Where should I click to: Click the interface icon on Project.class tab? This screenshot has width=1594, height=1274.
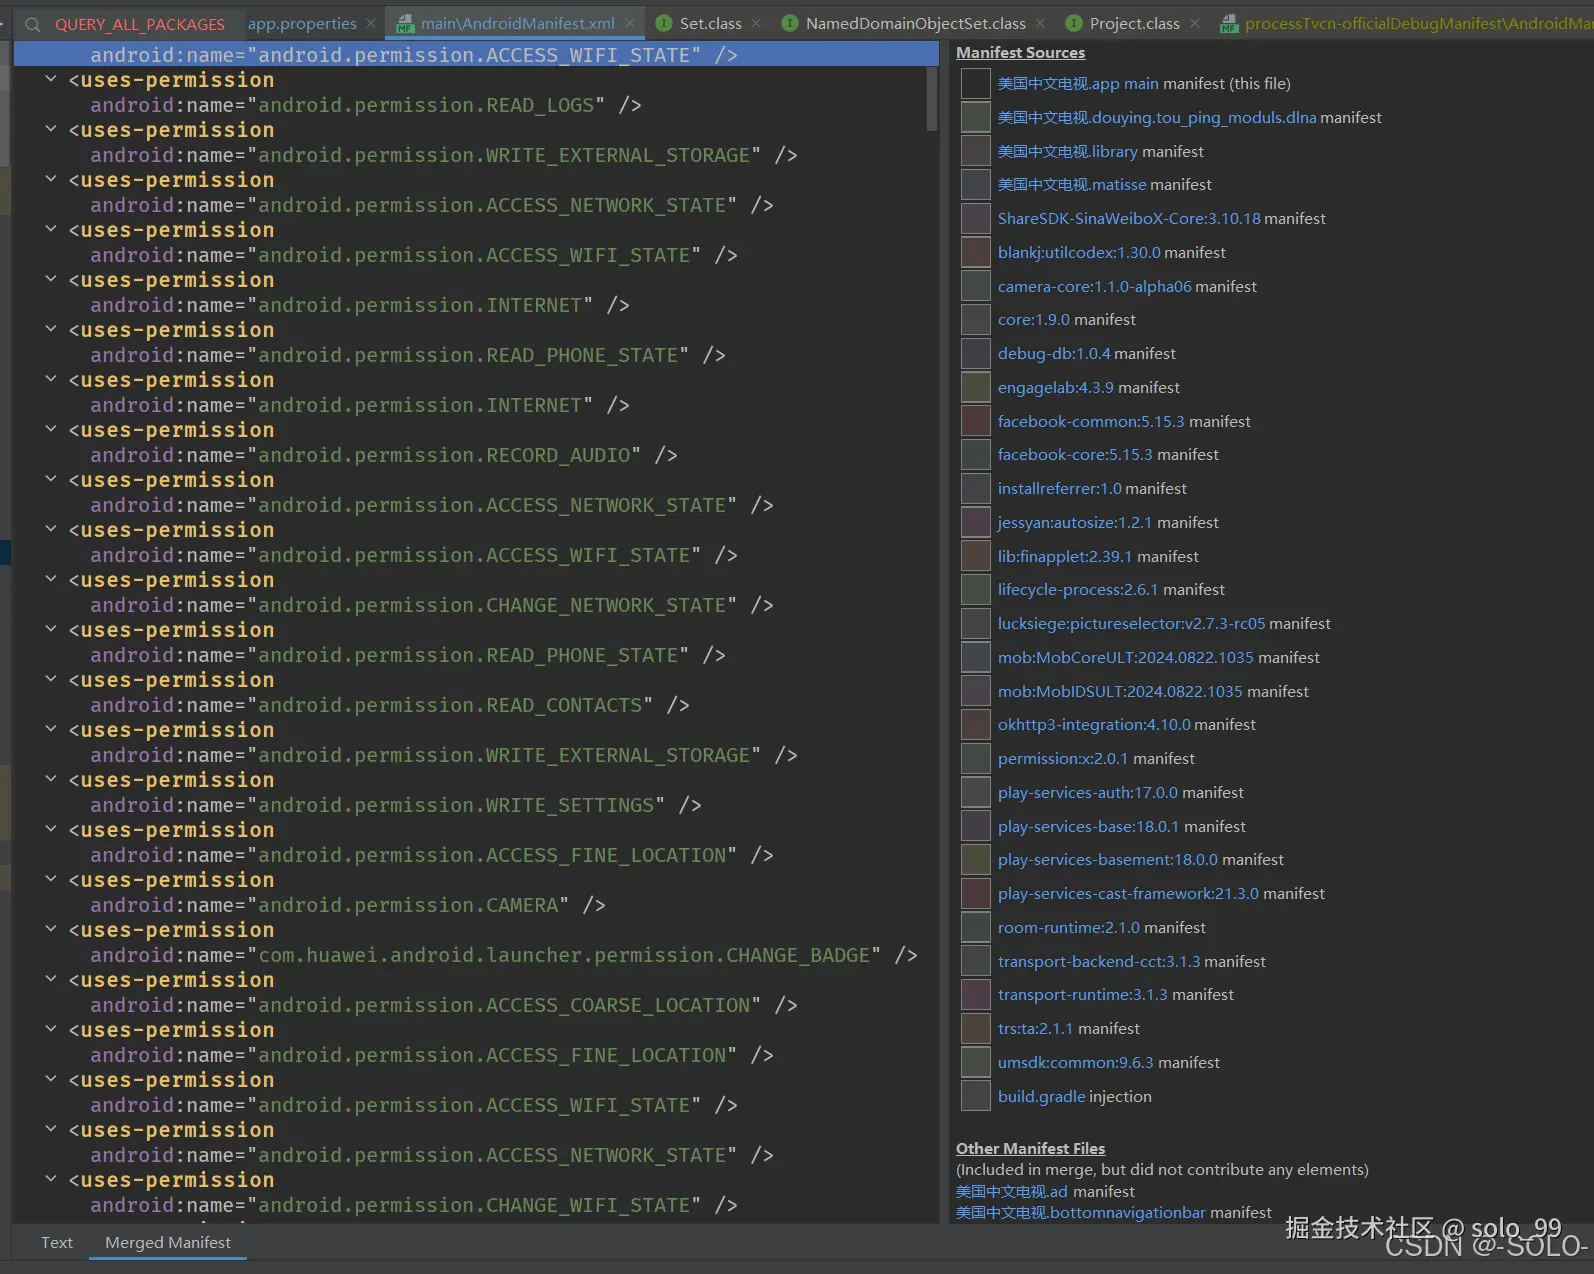coord(1074,23)
